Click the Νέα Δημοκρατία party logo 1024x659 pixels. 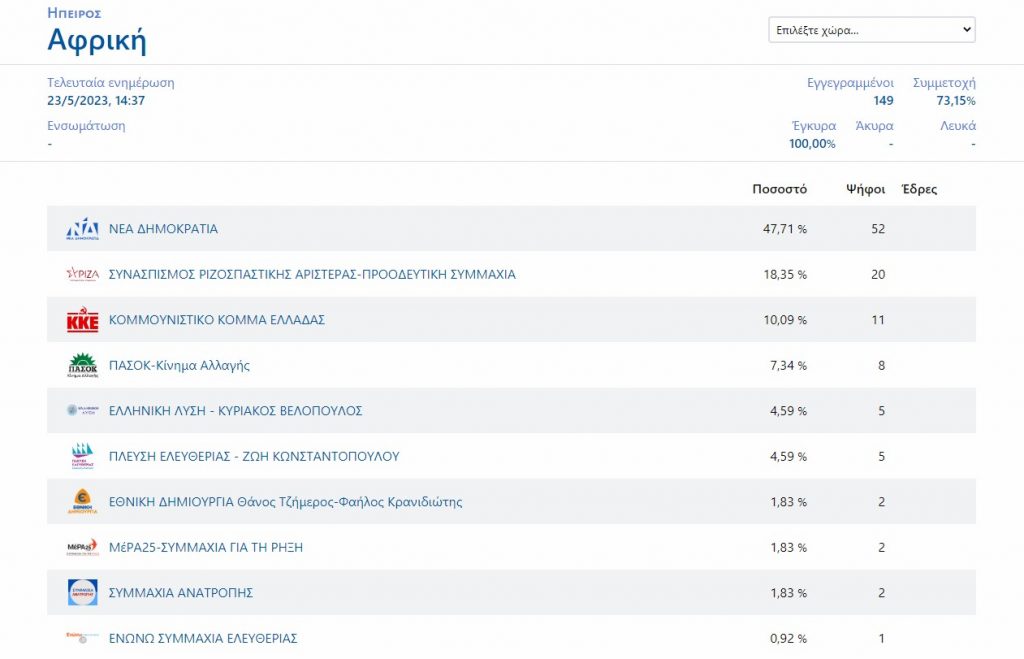click(x=82, y=229)
